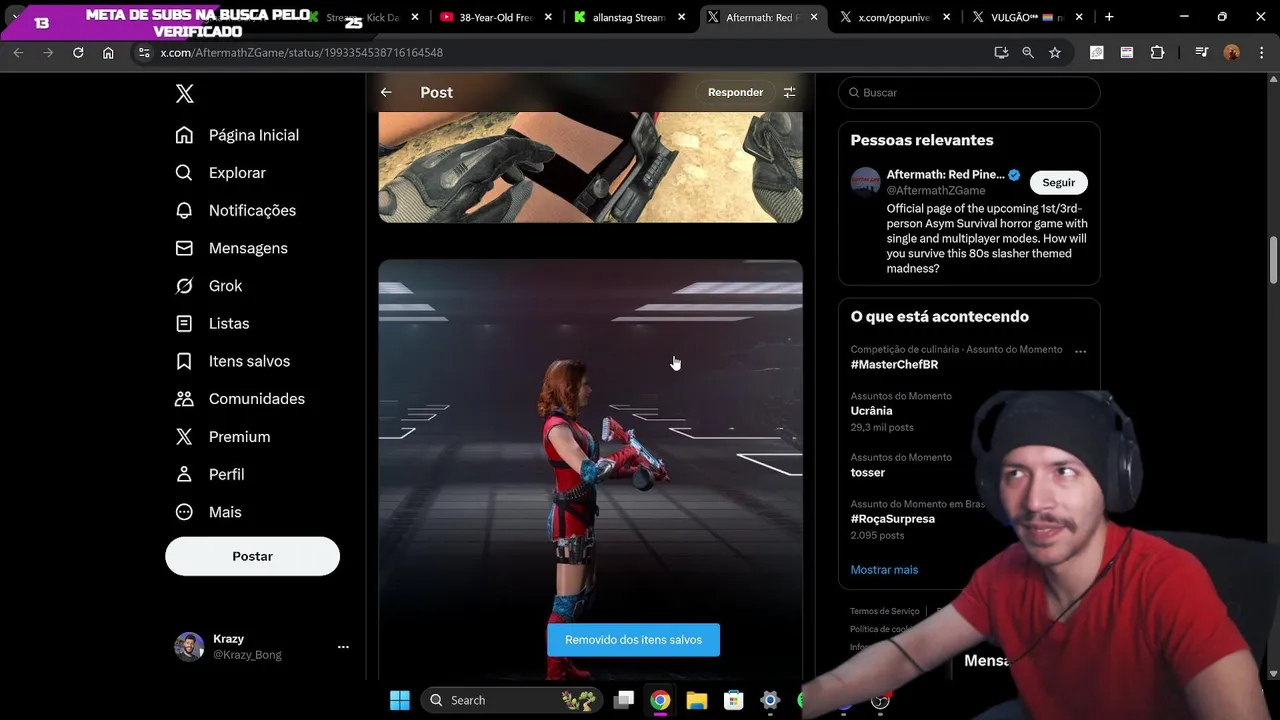The image size is (1280, 720).
Task: Switch to VULGÃO tab
Action: coord(1028,17)
